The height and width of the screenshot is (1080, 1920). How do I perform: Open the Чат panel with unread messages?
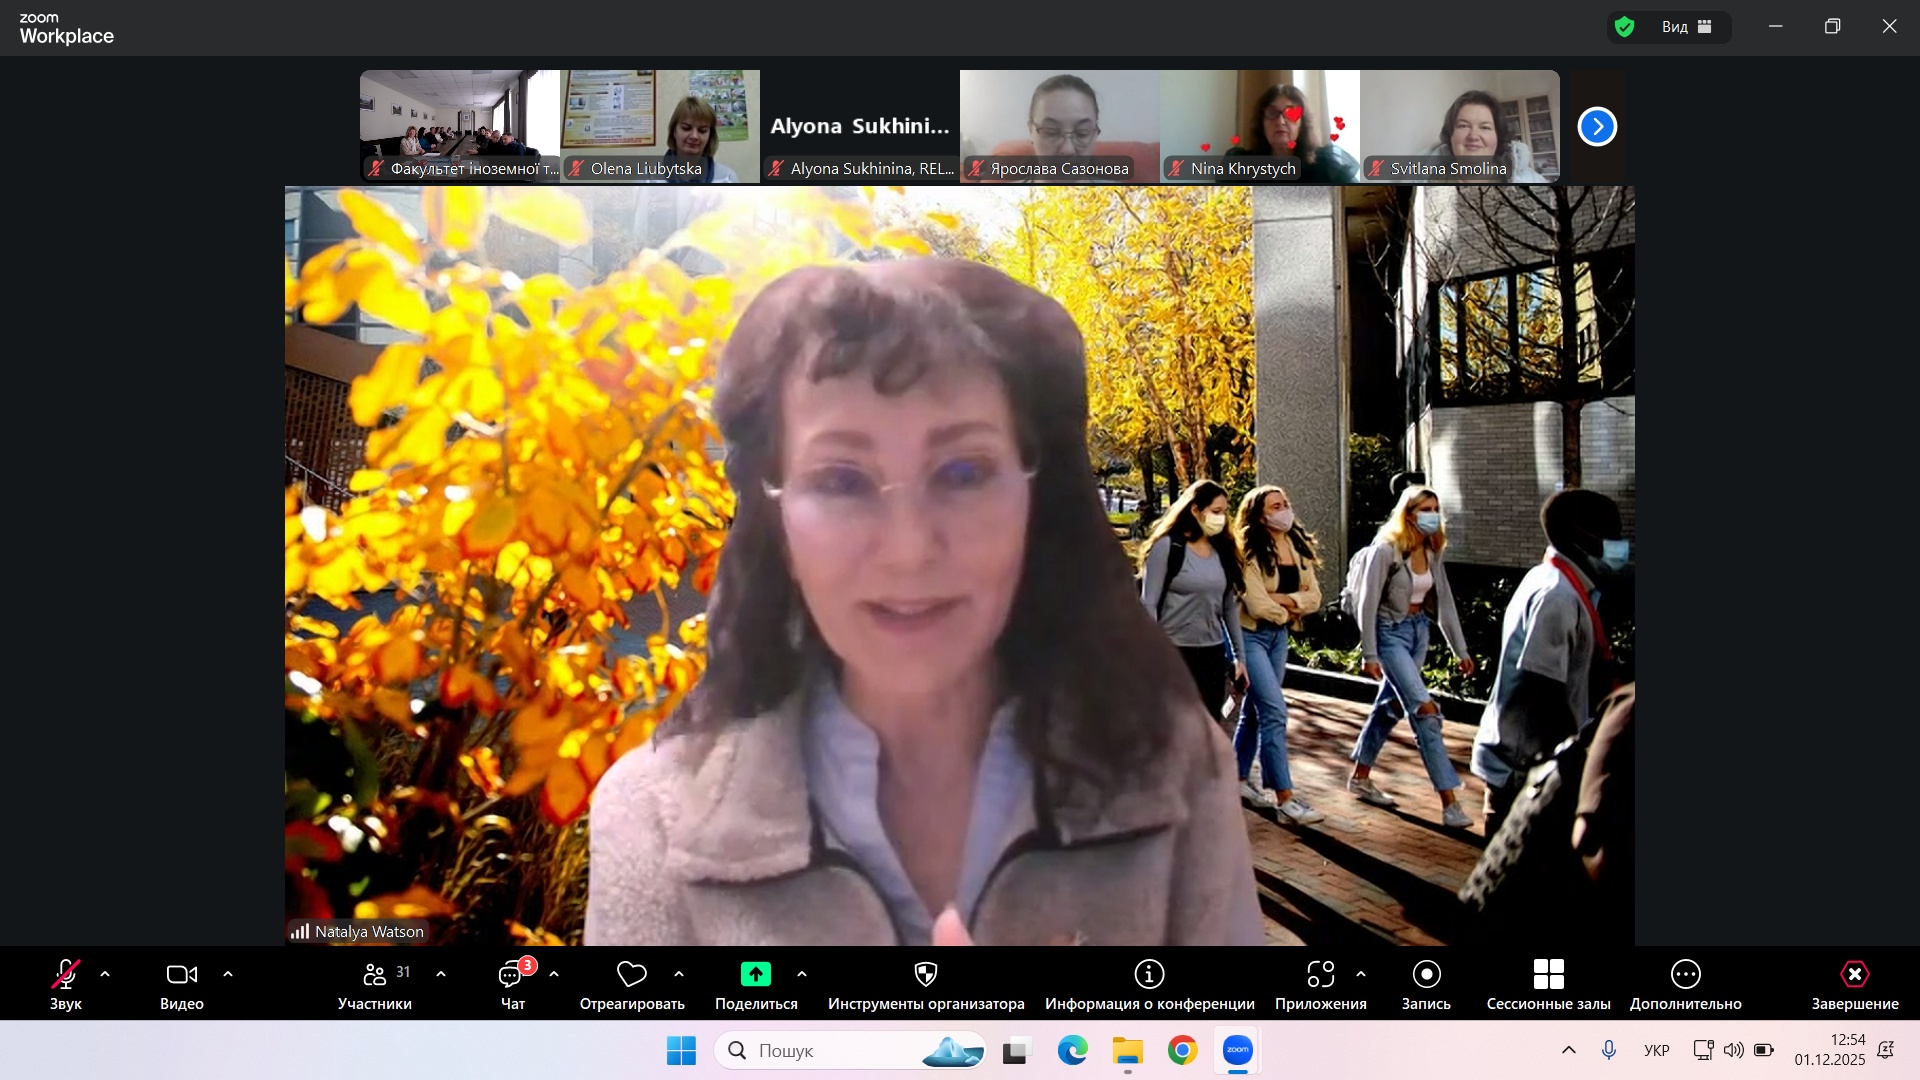(x=512, y=974)
